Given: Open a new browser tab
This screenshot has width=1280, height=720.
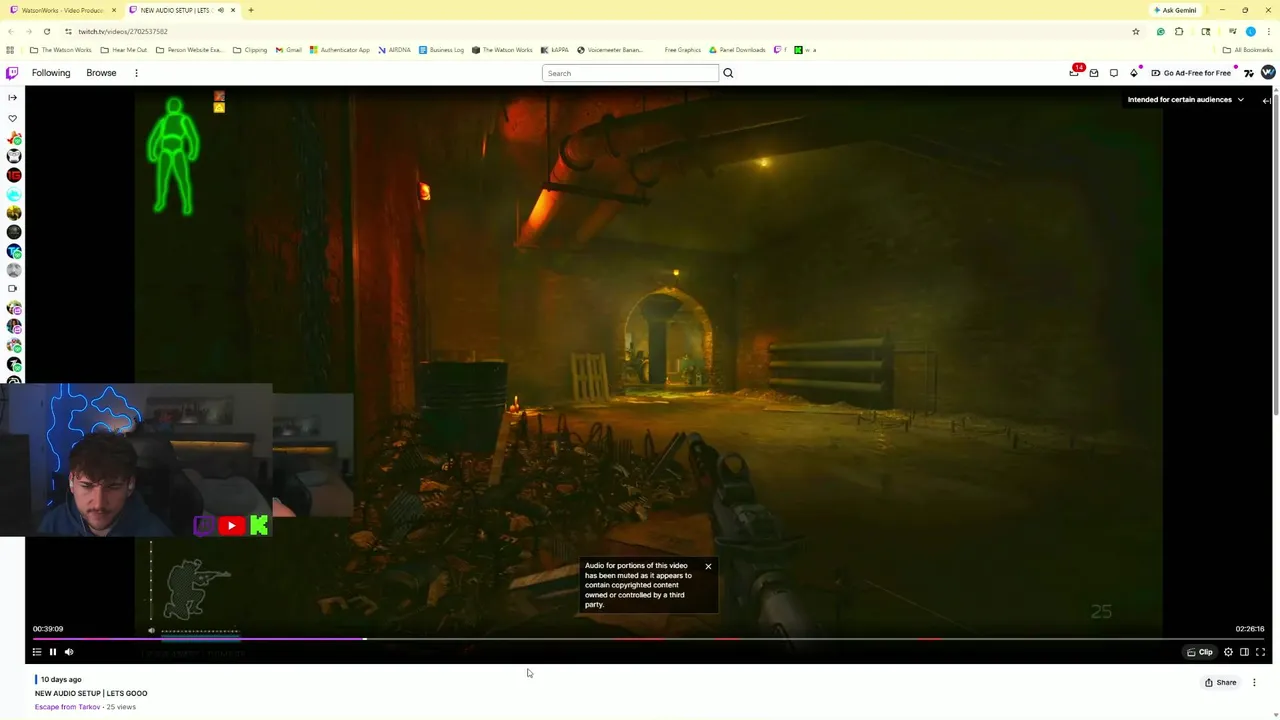Looking at the screenshot, I should pos(250,10).
